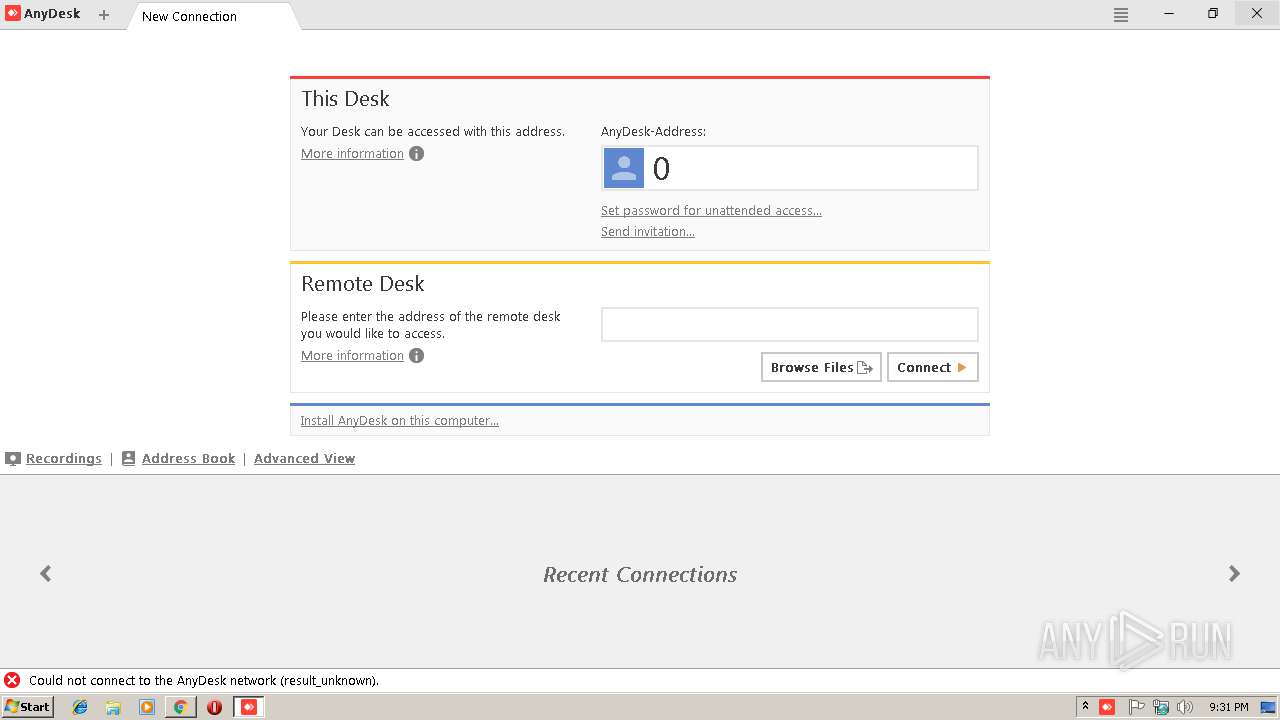The width and height of the screenshot is (1280, 720).
Task: Click info icon next to Remote Desk More information
Action: coord(417,356)
